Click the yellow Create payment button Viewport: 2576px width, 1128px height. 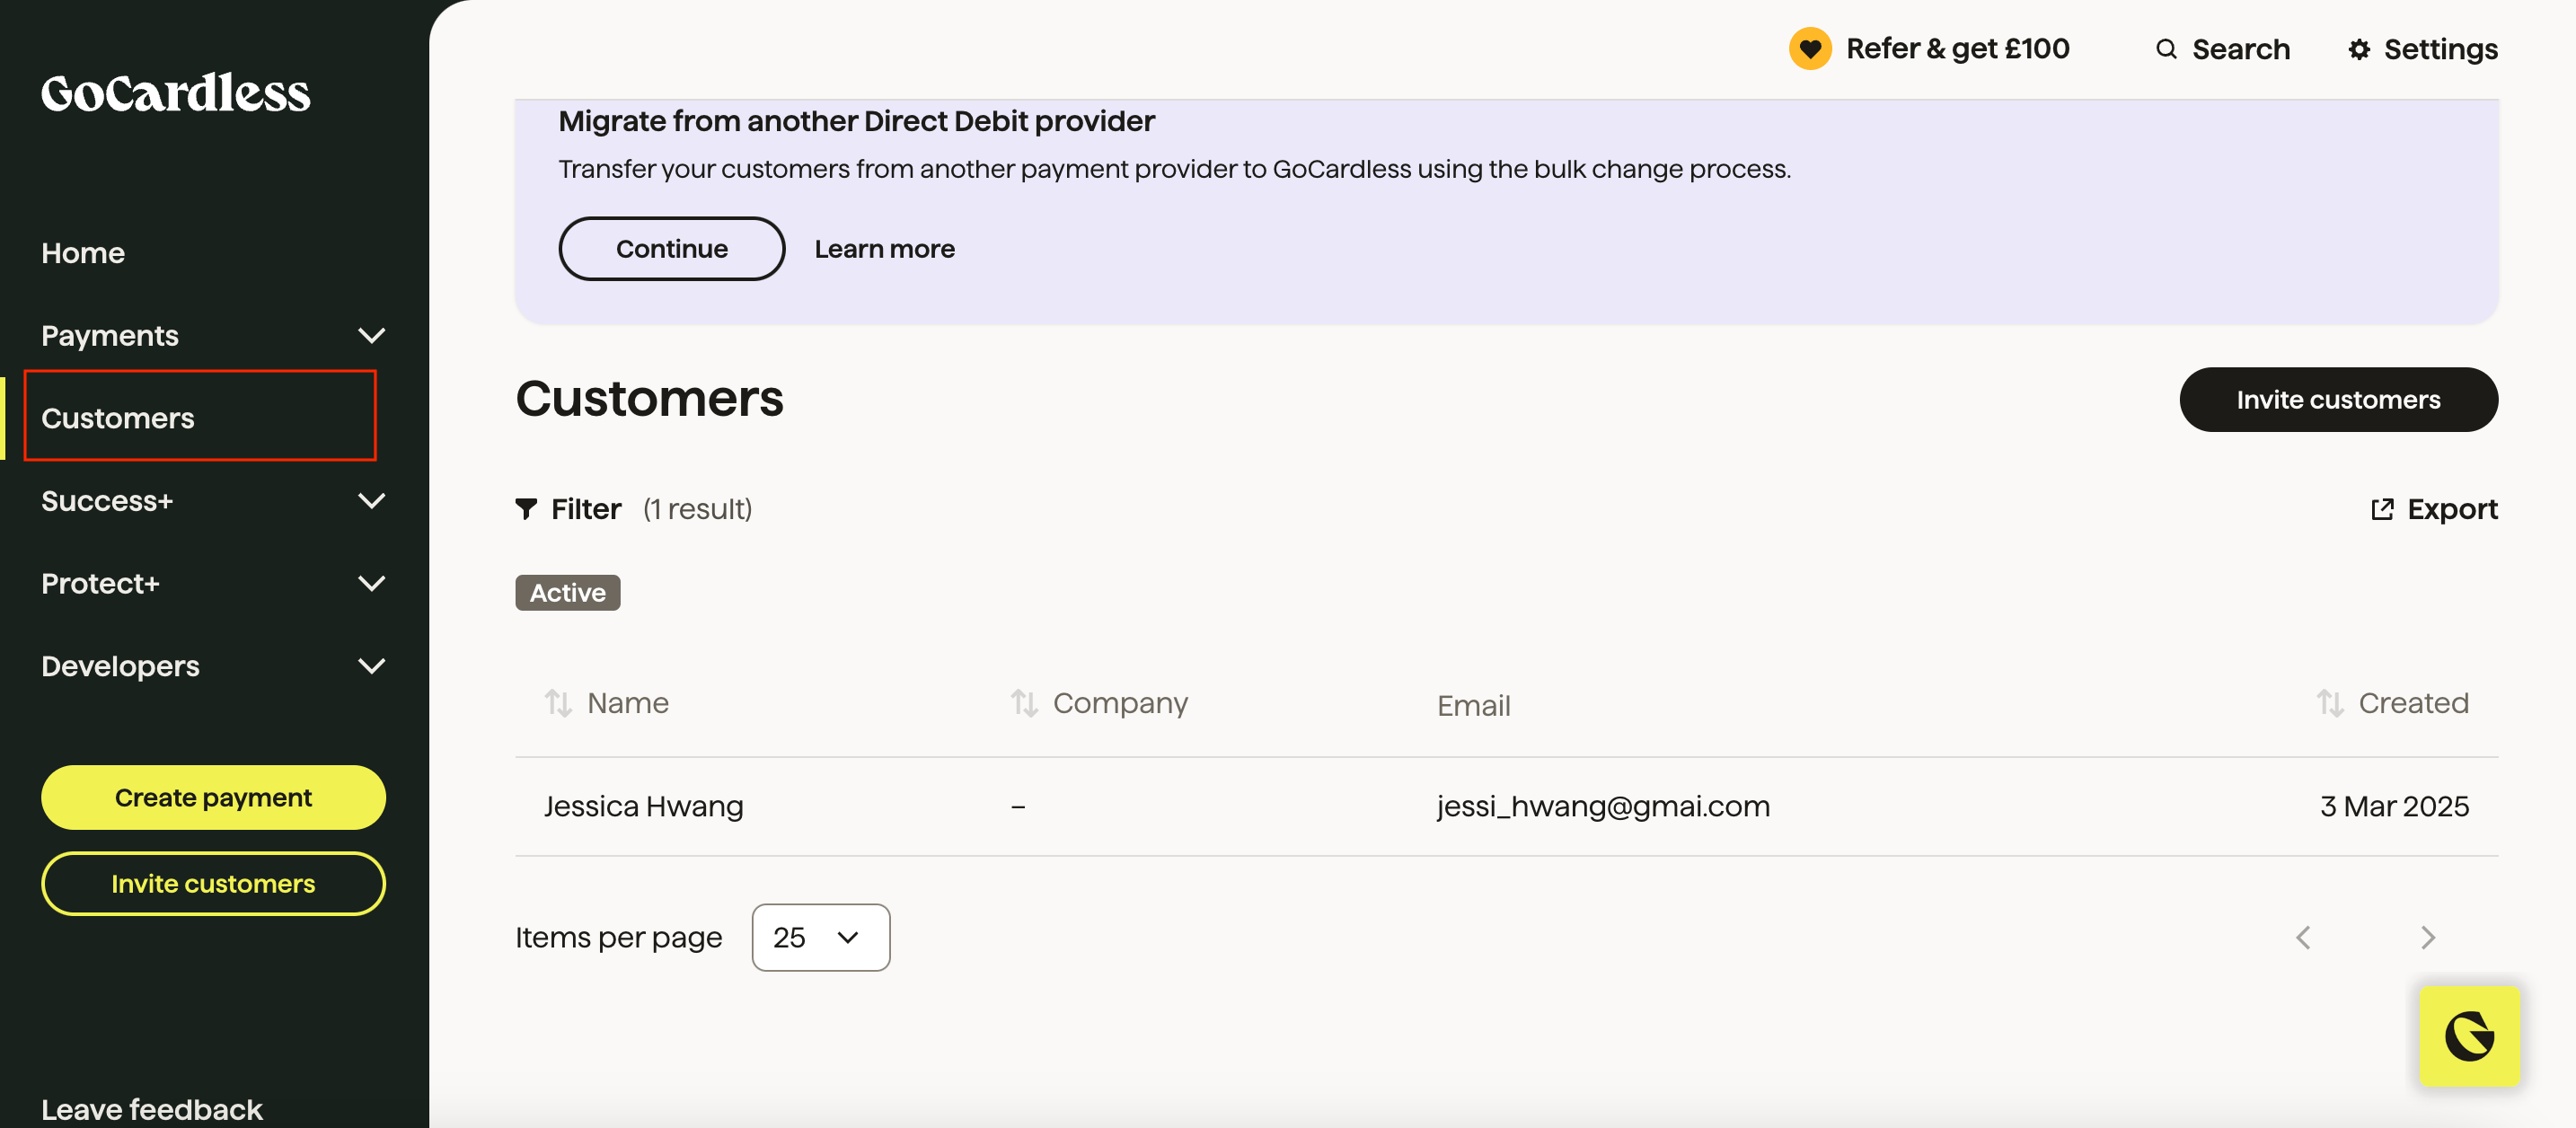click(x=213, y=797)
